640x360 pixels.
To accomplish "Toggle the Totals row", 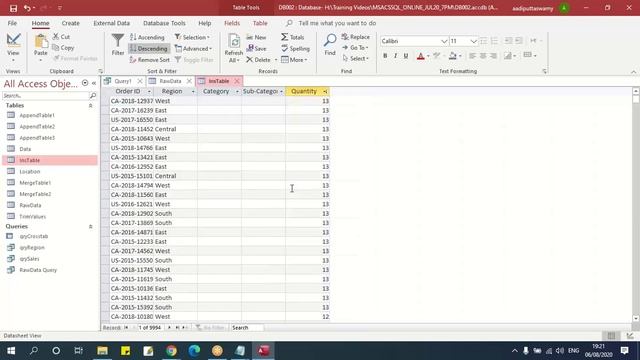I will coord(293,37).
